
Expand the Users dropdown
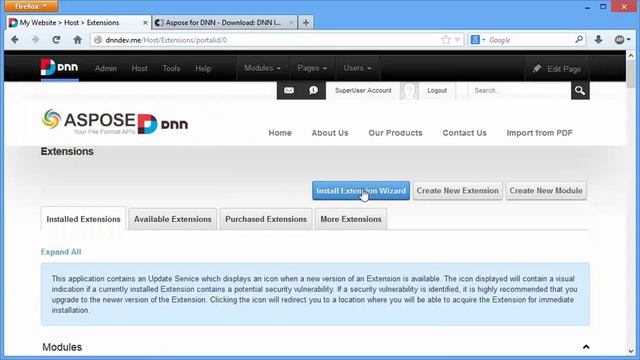coord(357,68)
